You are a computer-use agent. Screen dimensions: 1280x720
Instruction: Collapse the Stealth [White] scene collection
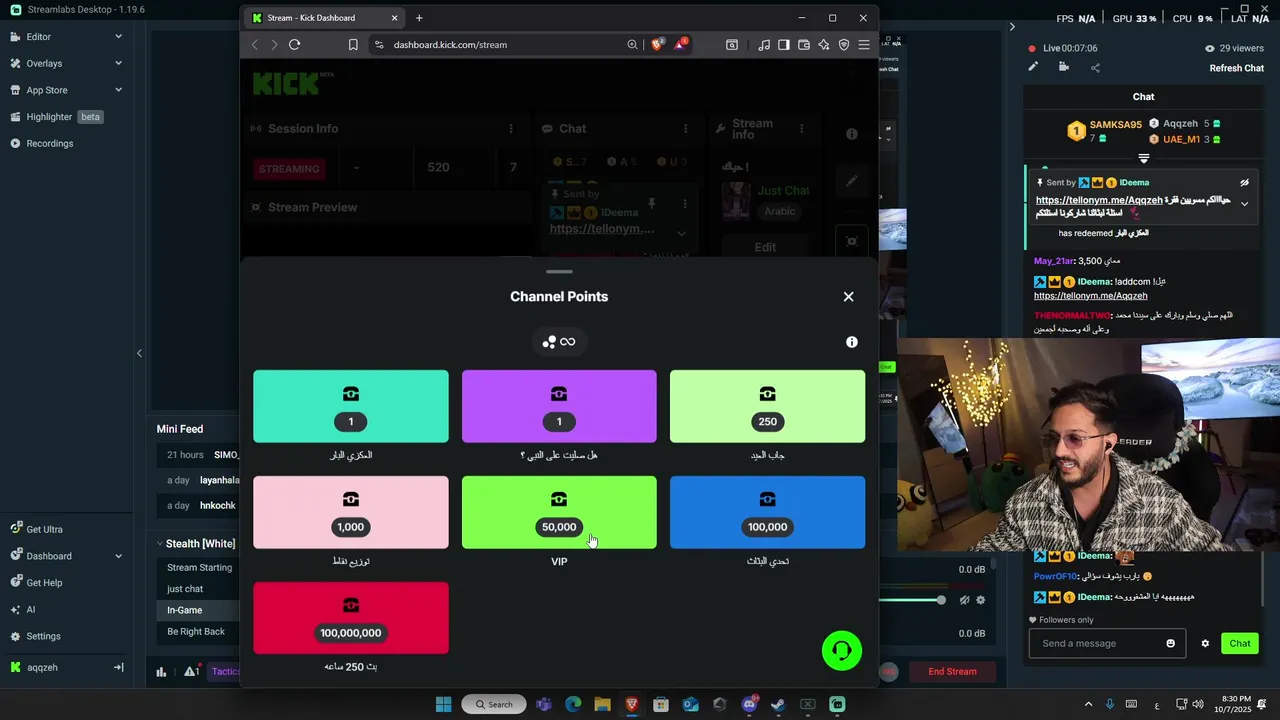click(x=159, y=544)
